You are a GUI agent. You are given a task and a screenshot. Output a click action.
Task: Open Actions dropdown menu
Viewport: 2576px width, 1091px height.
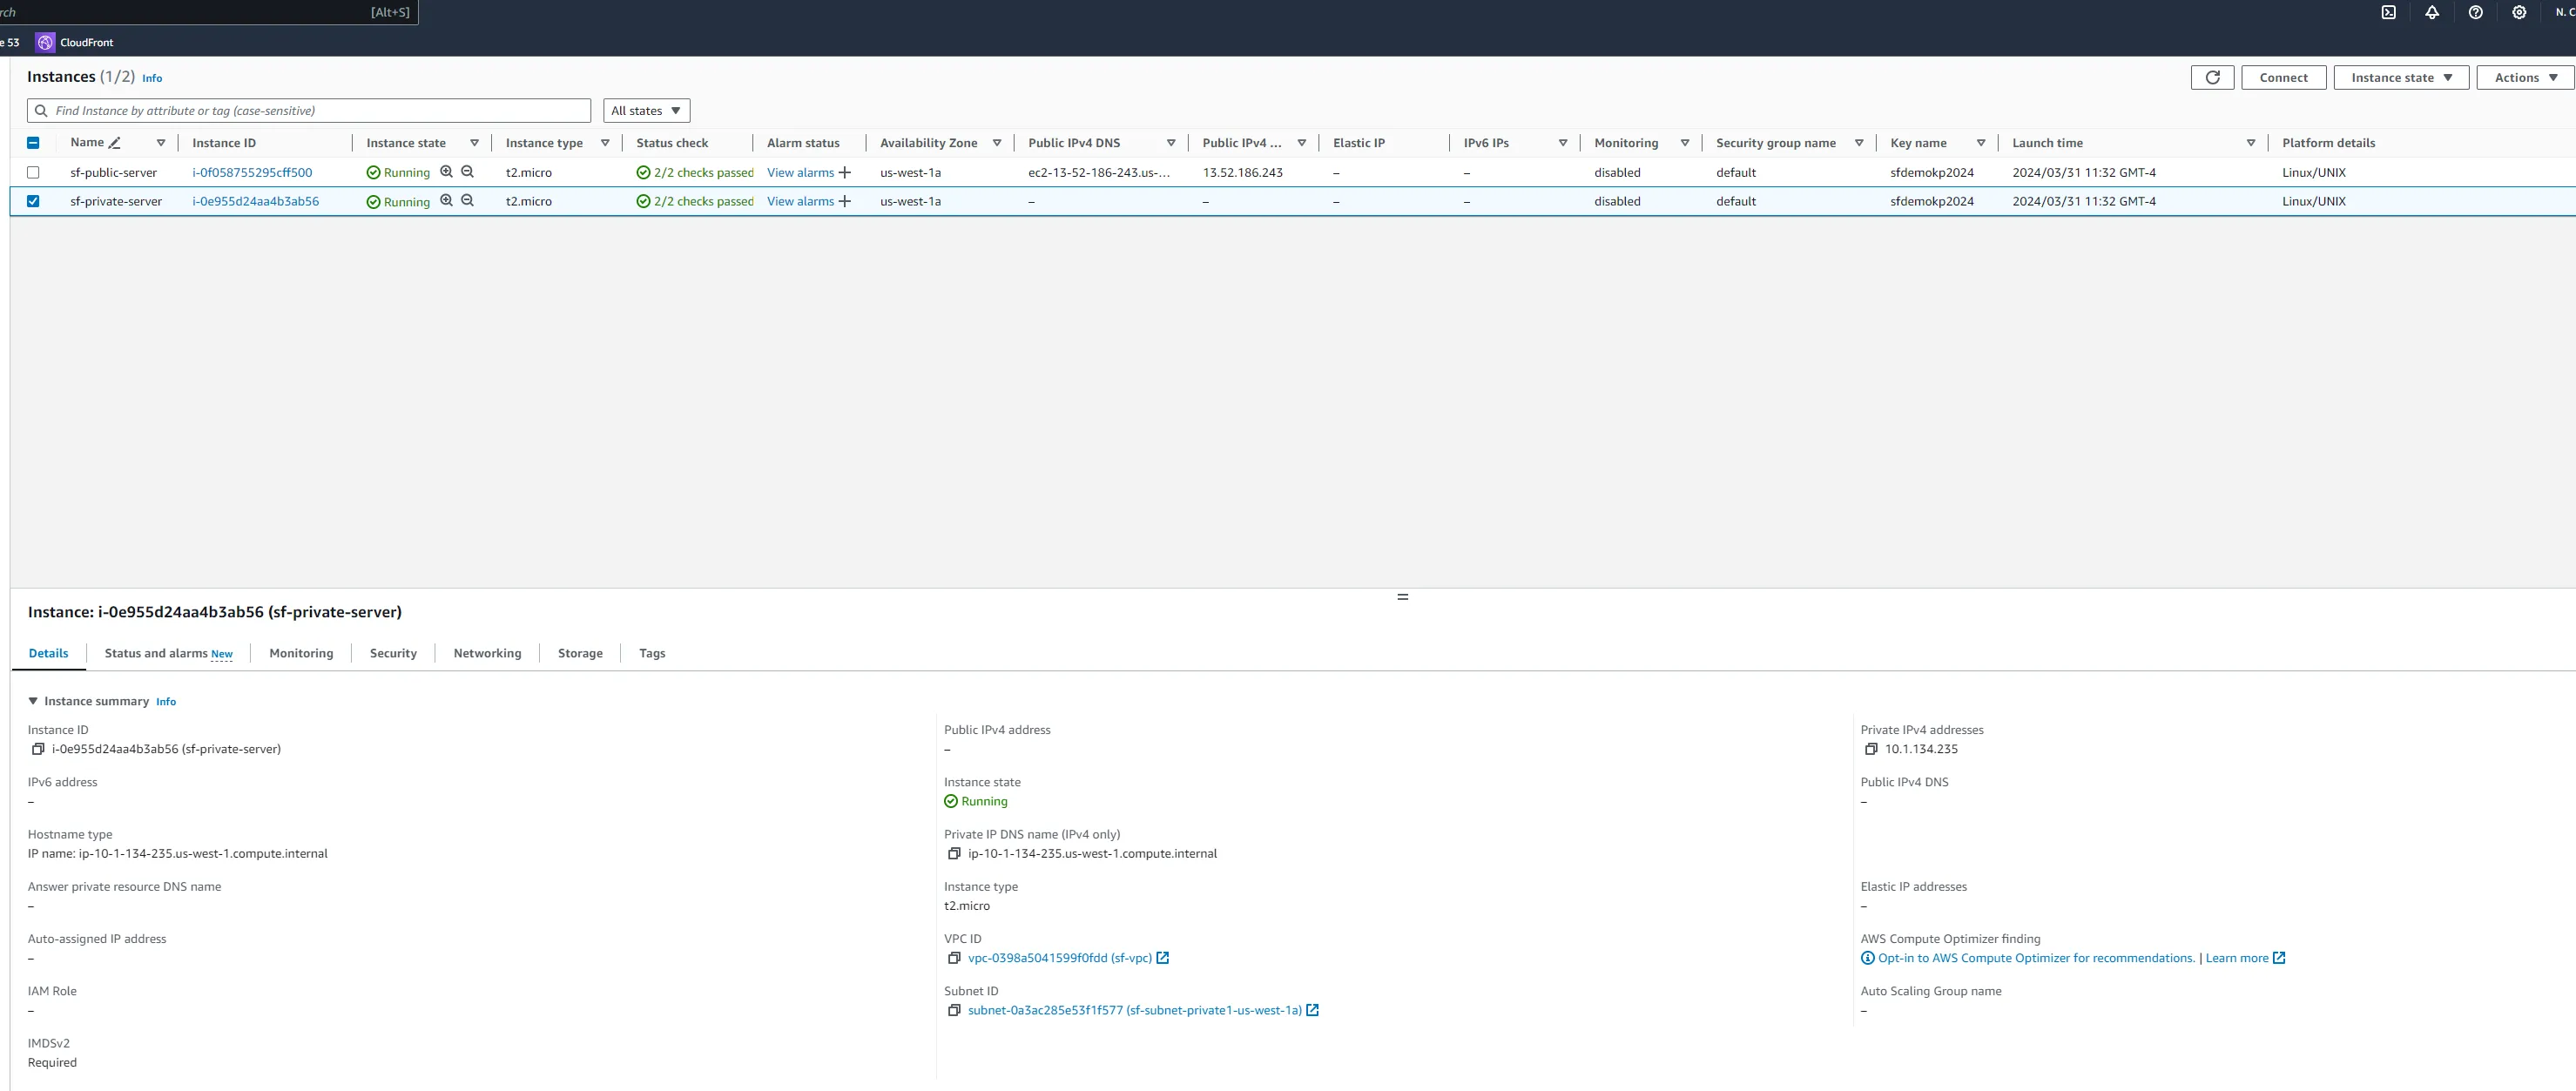[2526, 77]
